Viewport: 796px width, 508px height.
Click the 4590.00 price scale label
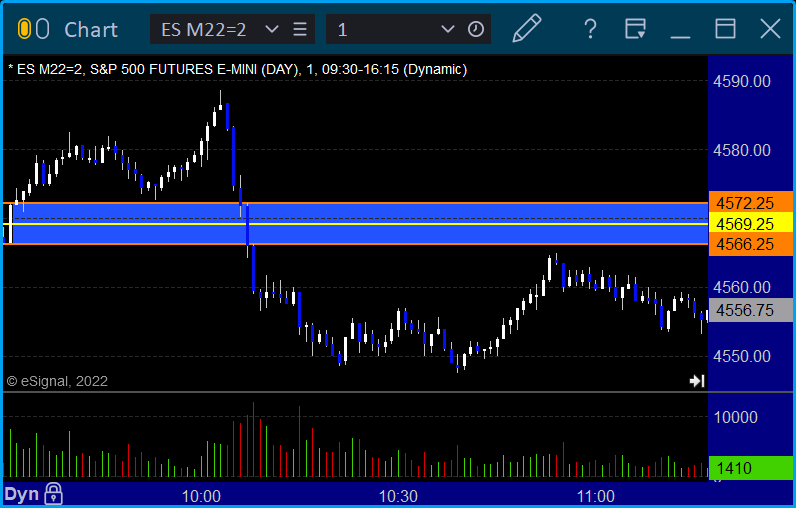pyautogui.click(x=742, y=81)
